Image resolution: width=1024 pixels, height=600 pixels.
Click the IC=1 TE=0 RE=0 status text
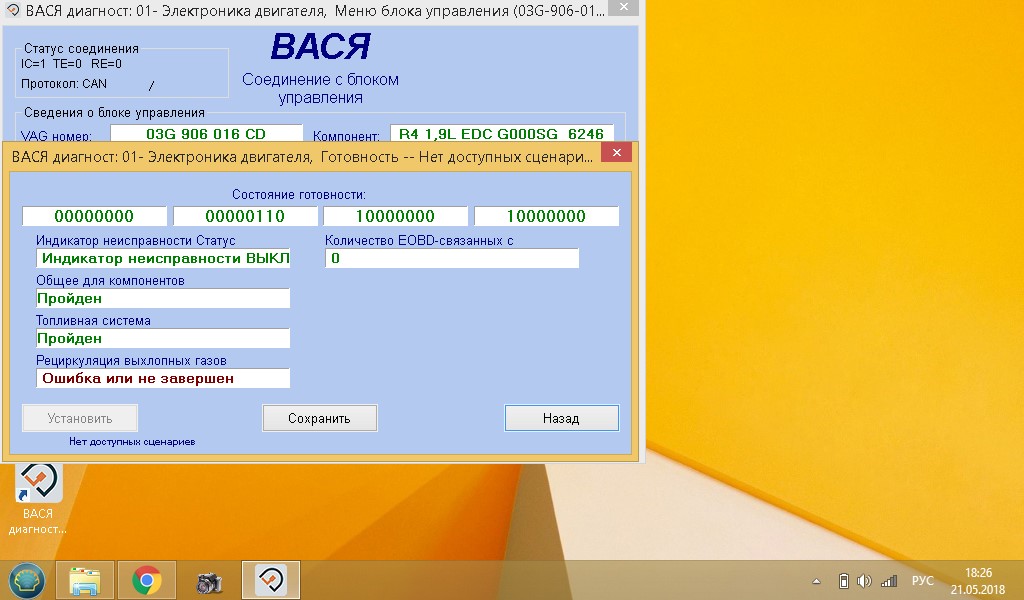pyautogui.click(x=71, y=64)
